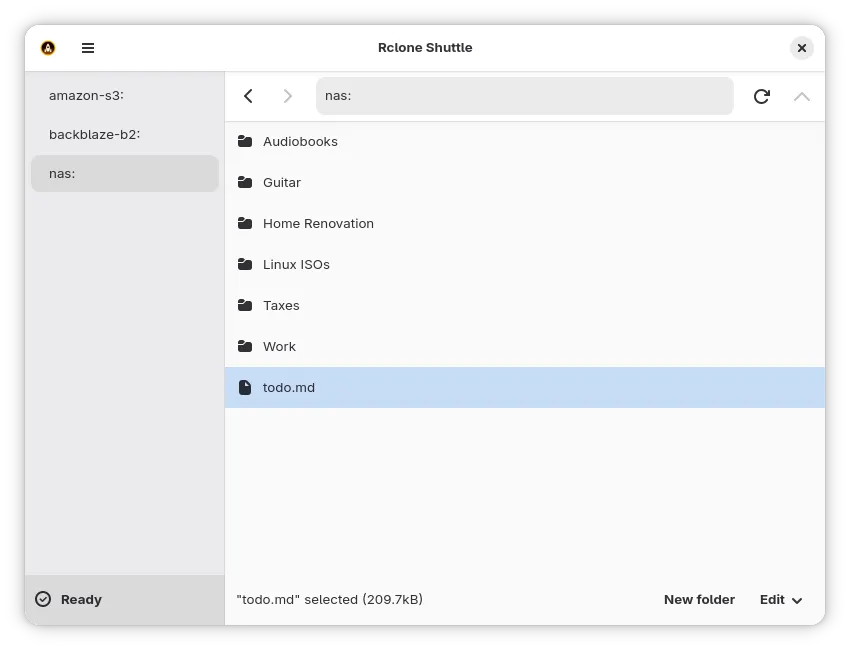Select the backblaze-b2: remote
The height and width of the screenshot is (650, 850).
[x=125, y=134]
